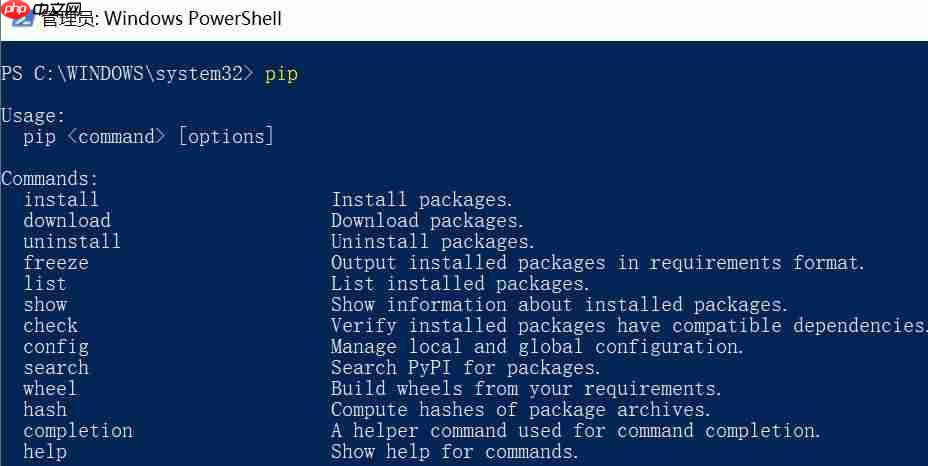Click the 'install' command name
This screenshot has height=466, width=928.
coord(61,200)
